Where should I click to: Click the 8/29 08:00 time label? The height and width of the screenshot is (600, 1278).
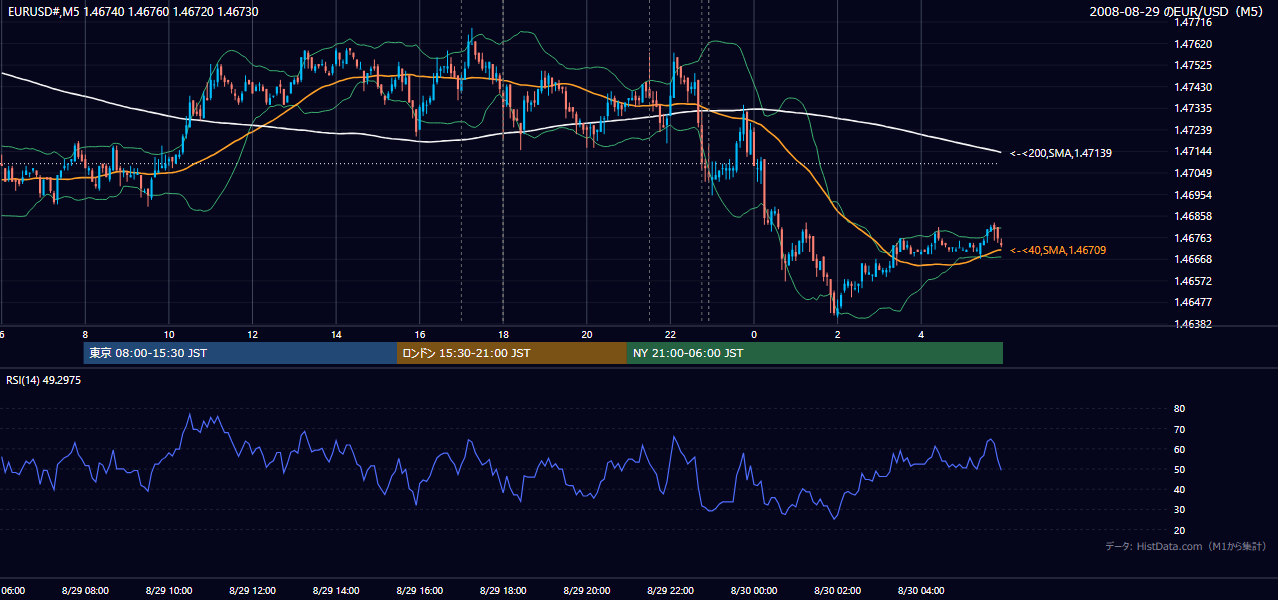pyautogui.click(x=85, y=590)
